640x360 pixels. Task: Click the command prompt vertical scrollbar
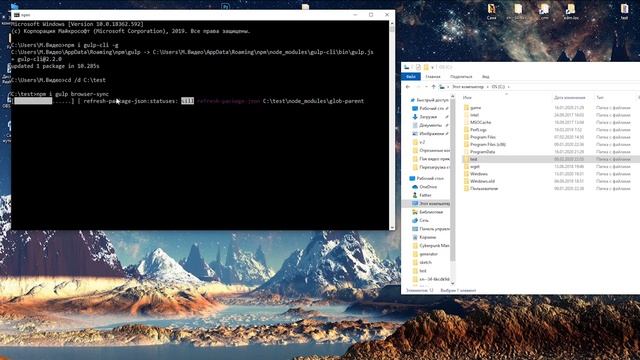(x=392, y=125)
